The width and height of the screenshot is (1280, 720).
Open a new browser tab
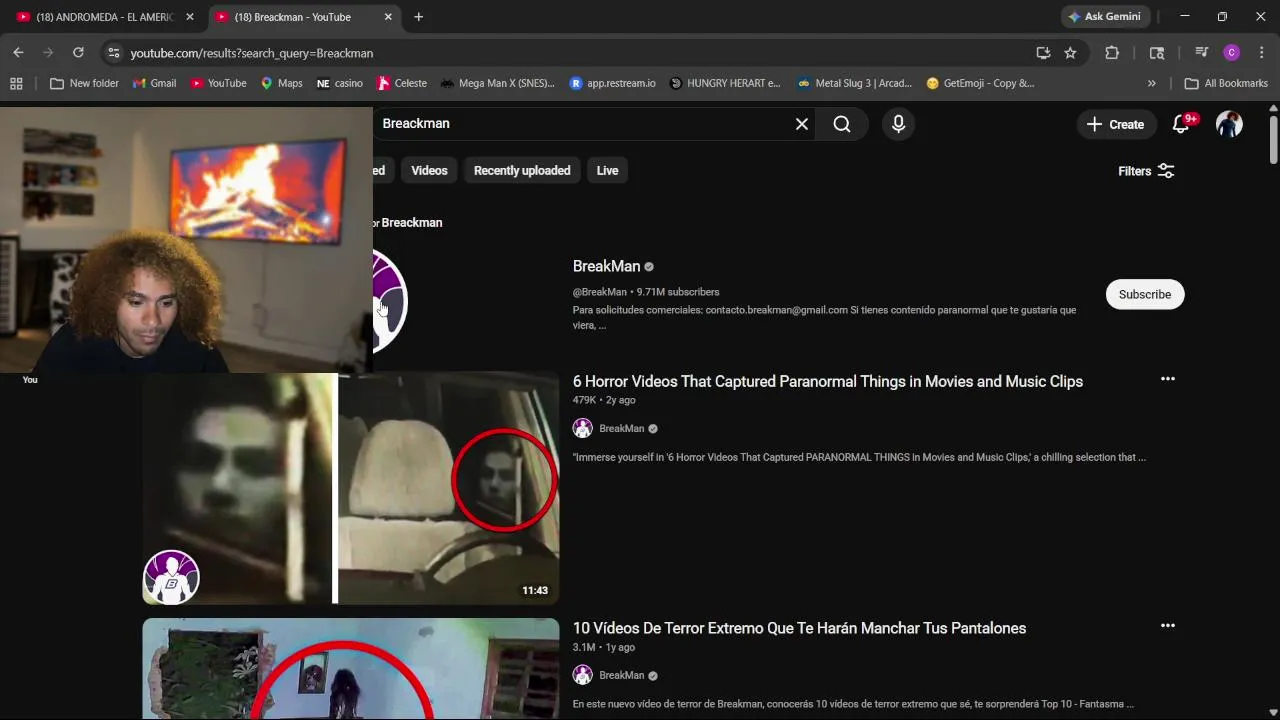tap(418, 17)
